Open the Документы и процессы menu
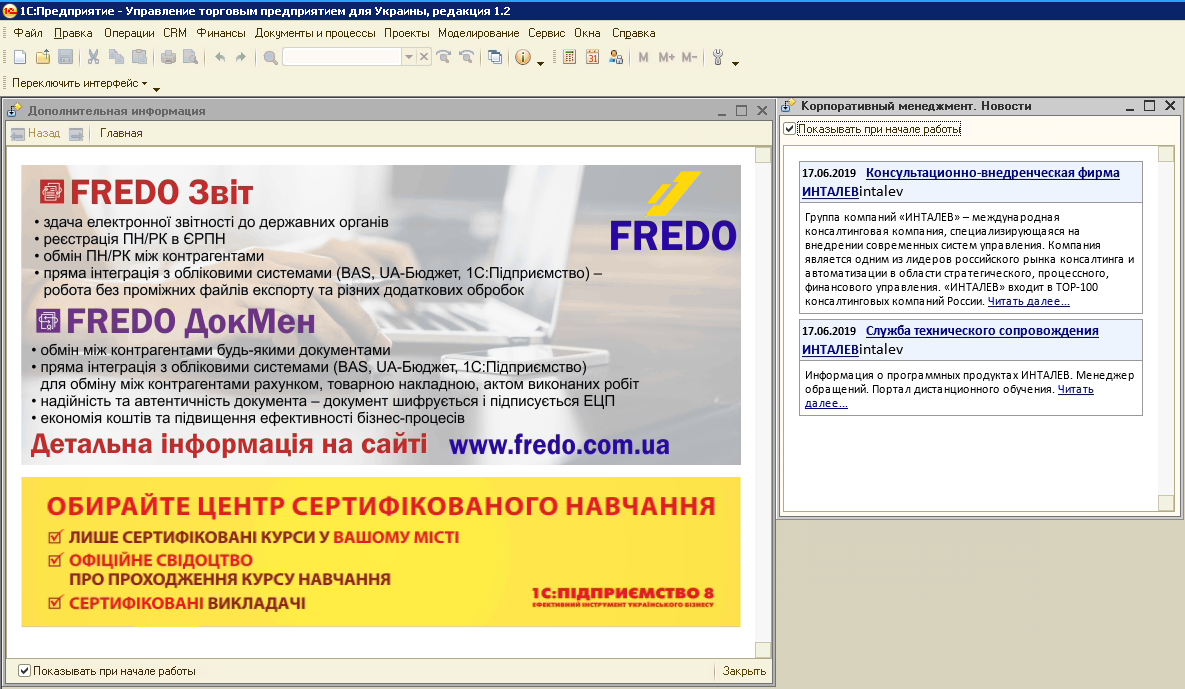Viewport: 1185px width, 689px height. [x=315, y=33]
